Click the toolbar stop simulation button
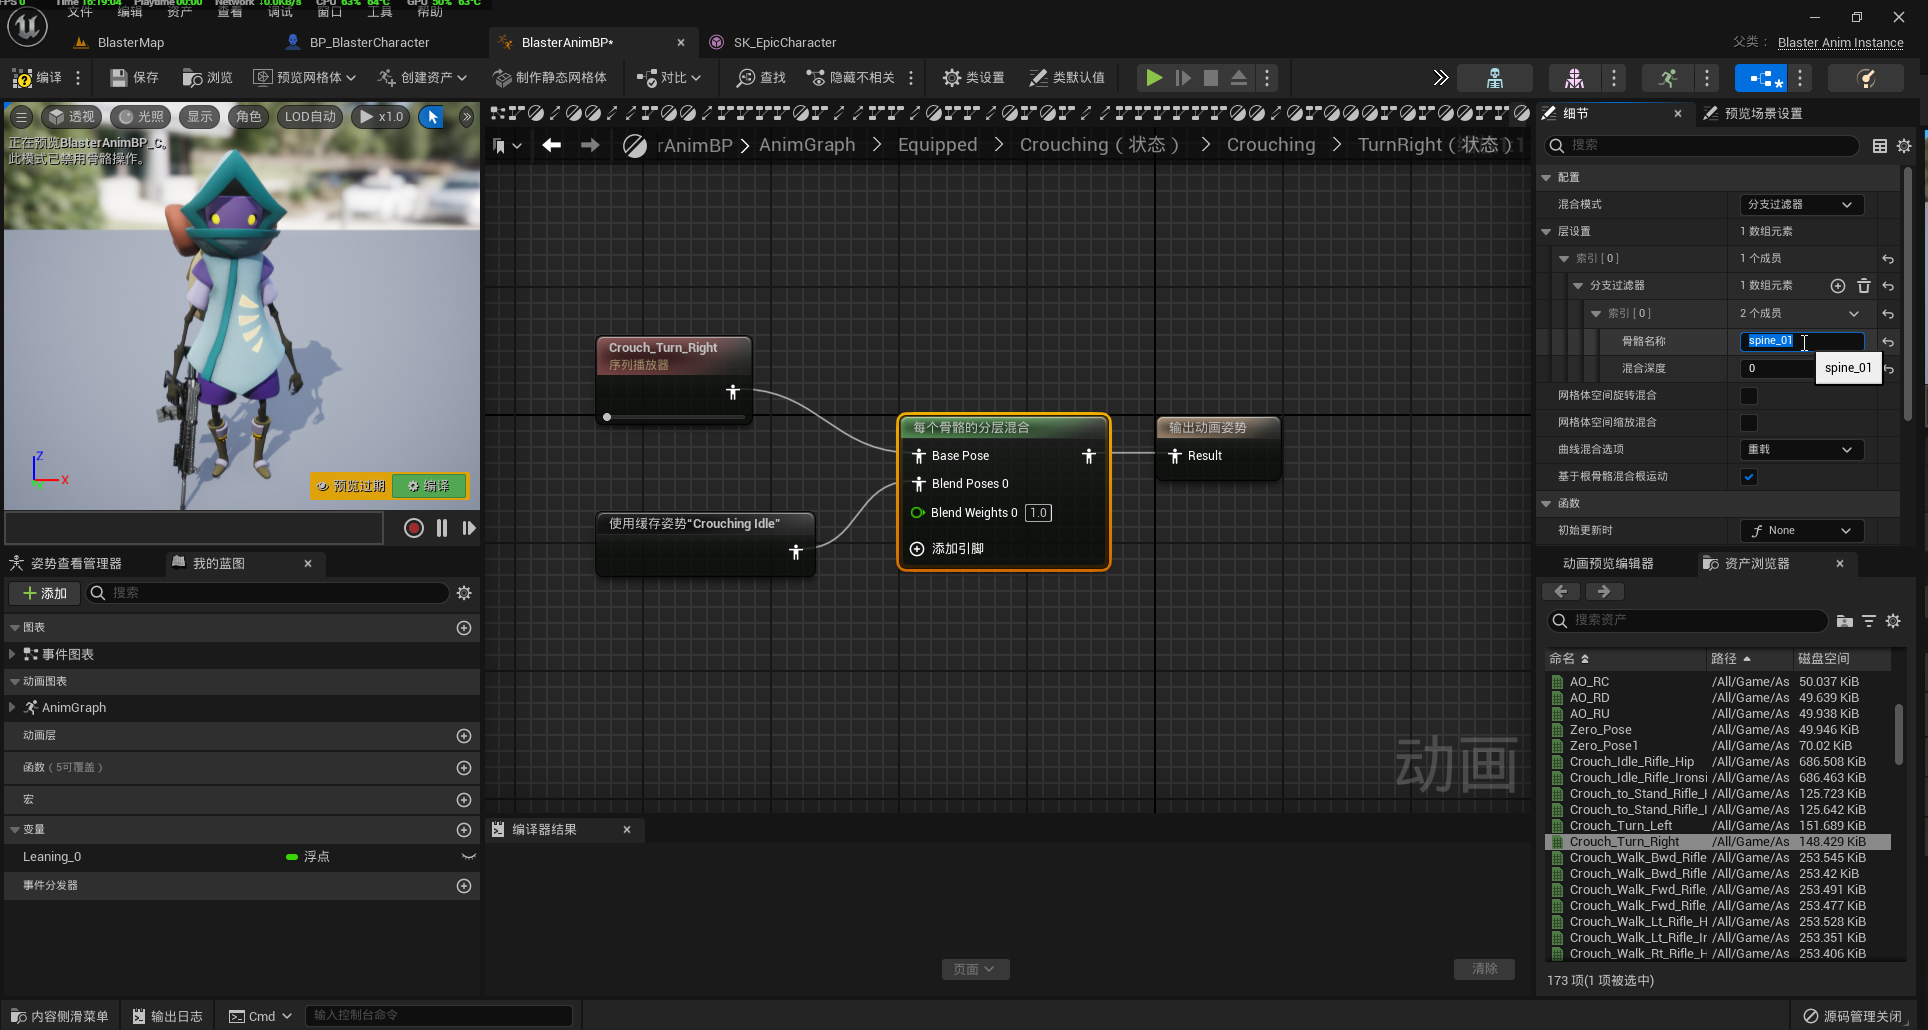This screenshot has width=1928, height=1030. 1211,78
